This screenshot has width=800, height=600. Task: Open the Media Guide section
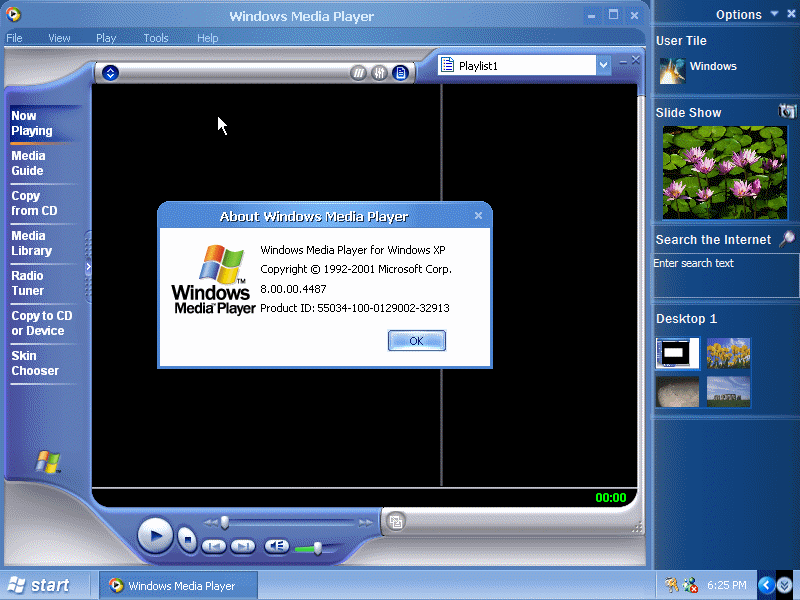(x=29, y=163)
